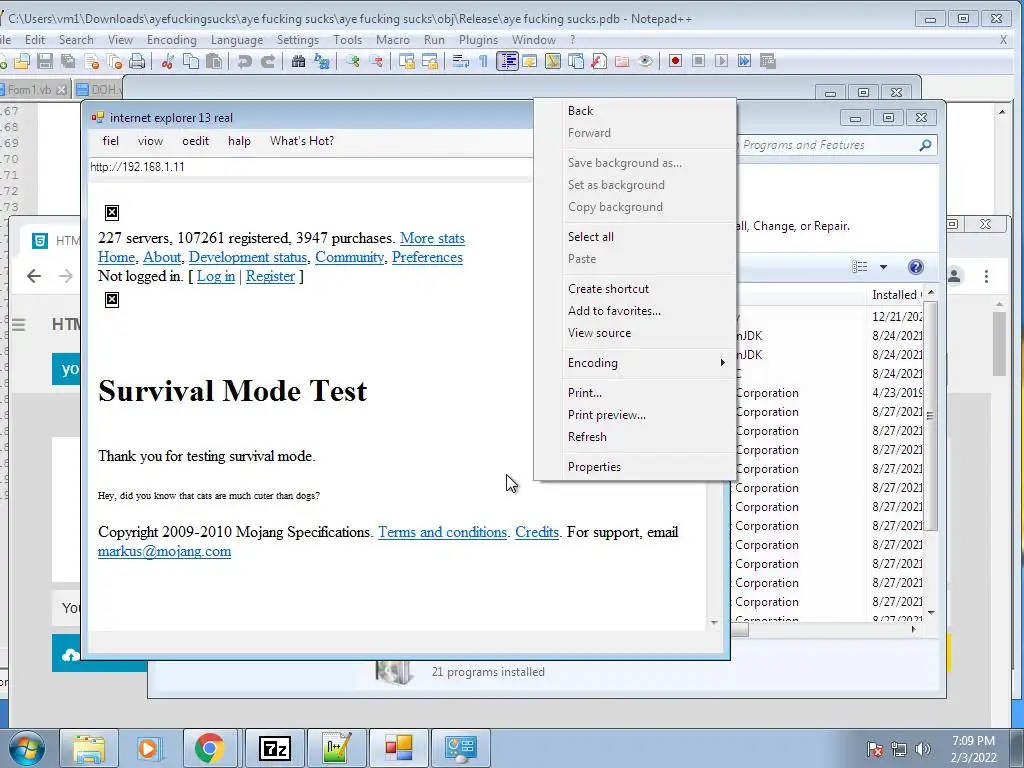This screenshot has height=768, width=1024.
Task: Click the Chrome back arrow button
Action: pos(34,276)
